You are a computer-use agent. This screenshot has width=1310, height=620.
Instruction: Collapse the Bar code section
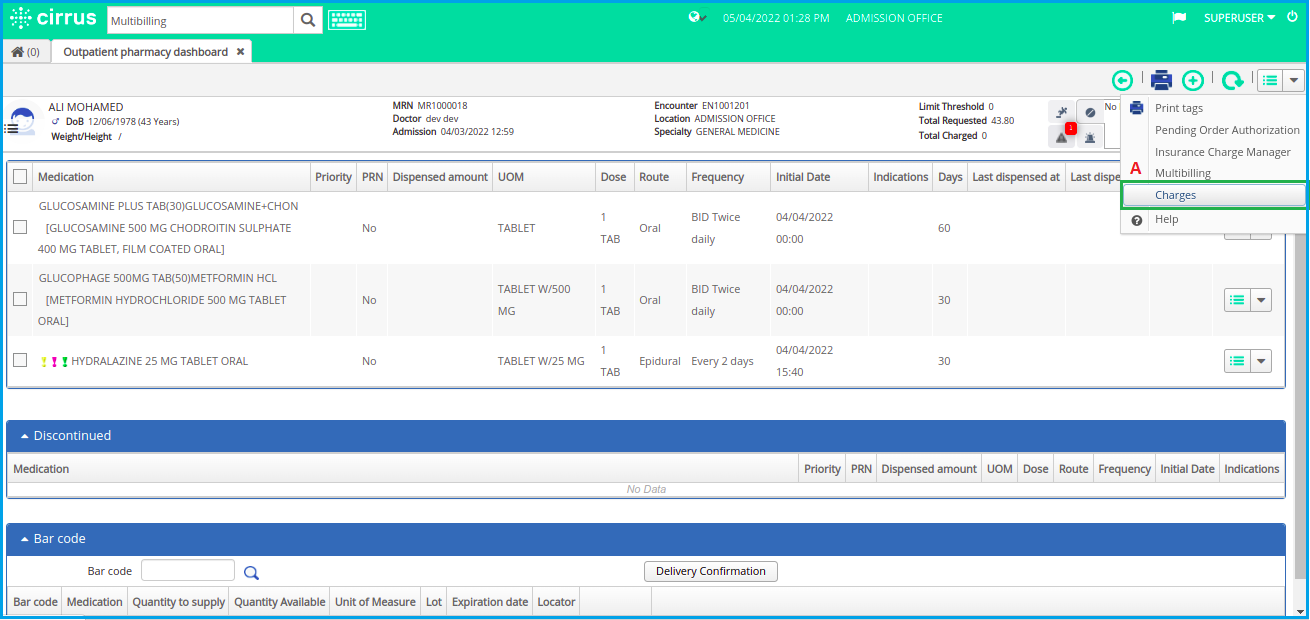(x=24, y=538)
